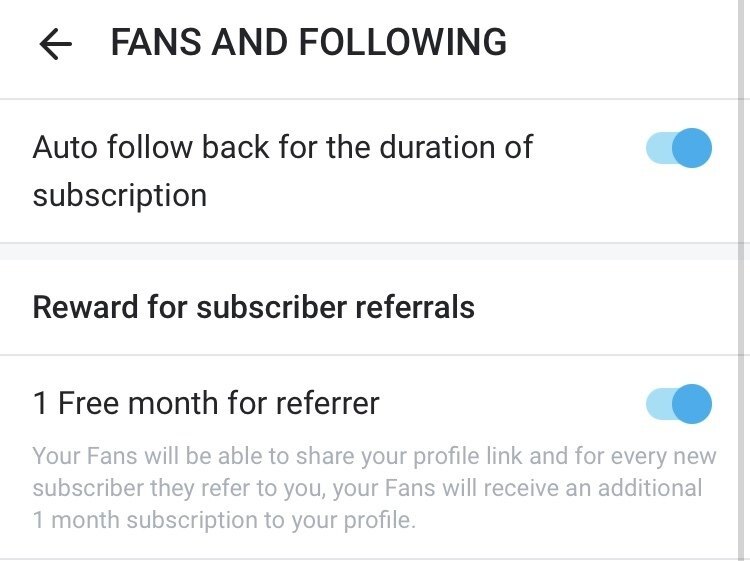This screenshot has height=561, width=750.
Task: Click the vertical scrollbar at the right edge
Action: coord(744,280)
